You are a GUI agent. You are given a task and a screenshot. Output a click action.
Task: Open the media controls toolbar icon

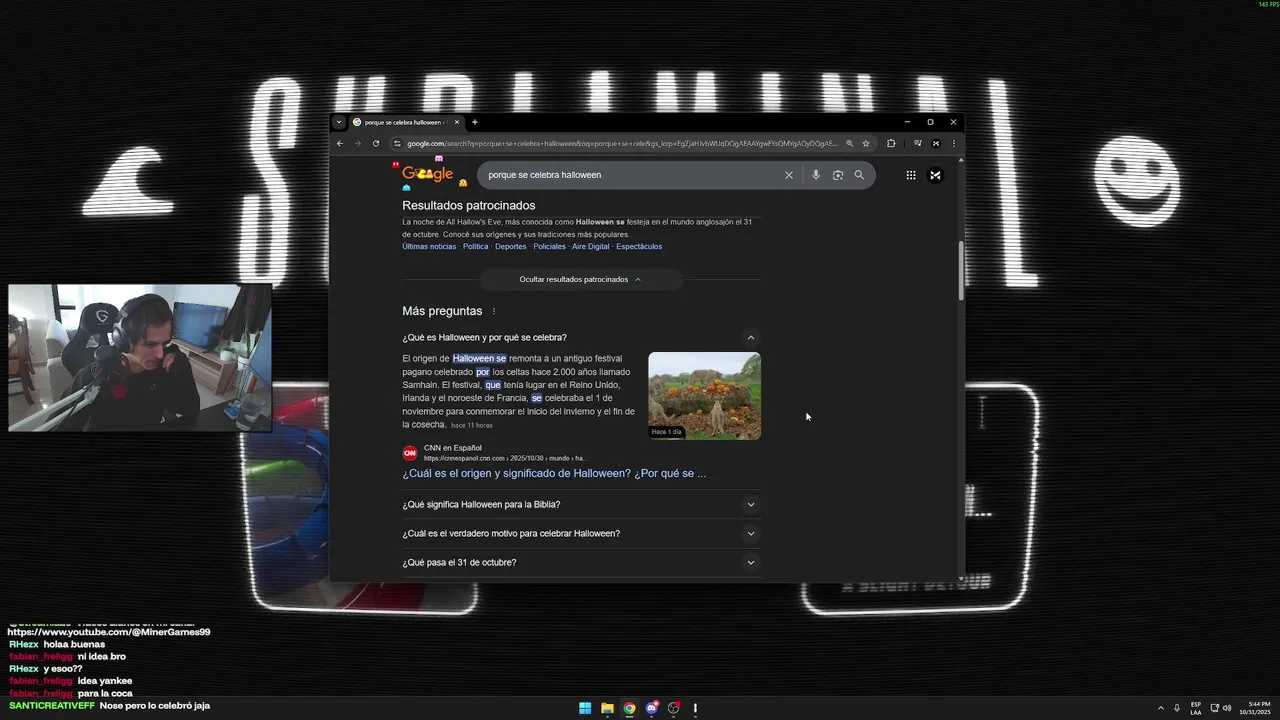coord(918,143)
